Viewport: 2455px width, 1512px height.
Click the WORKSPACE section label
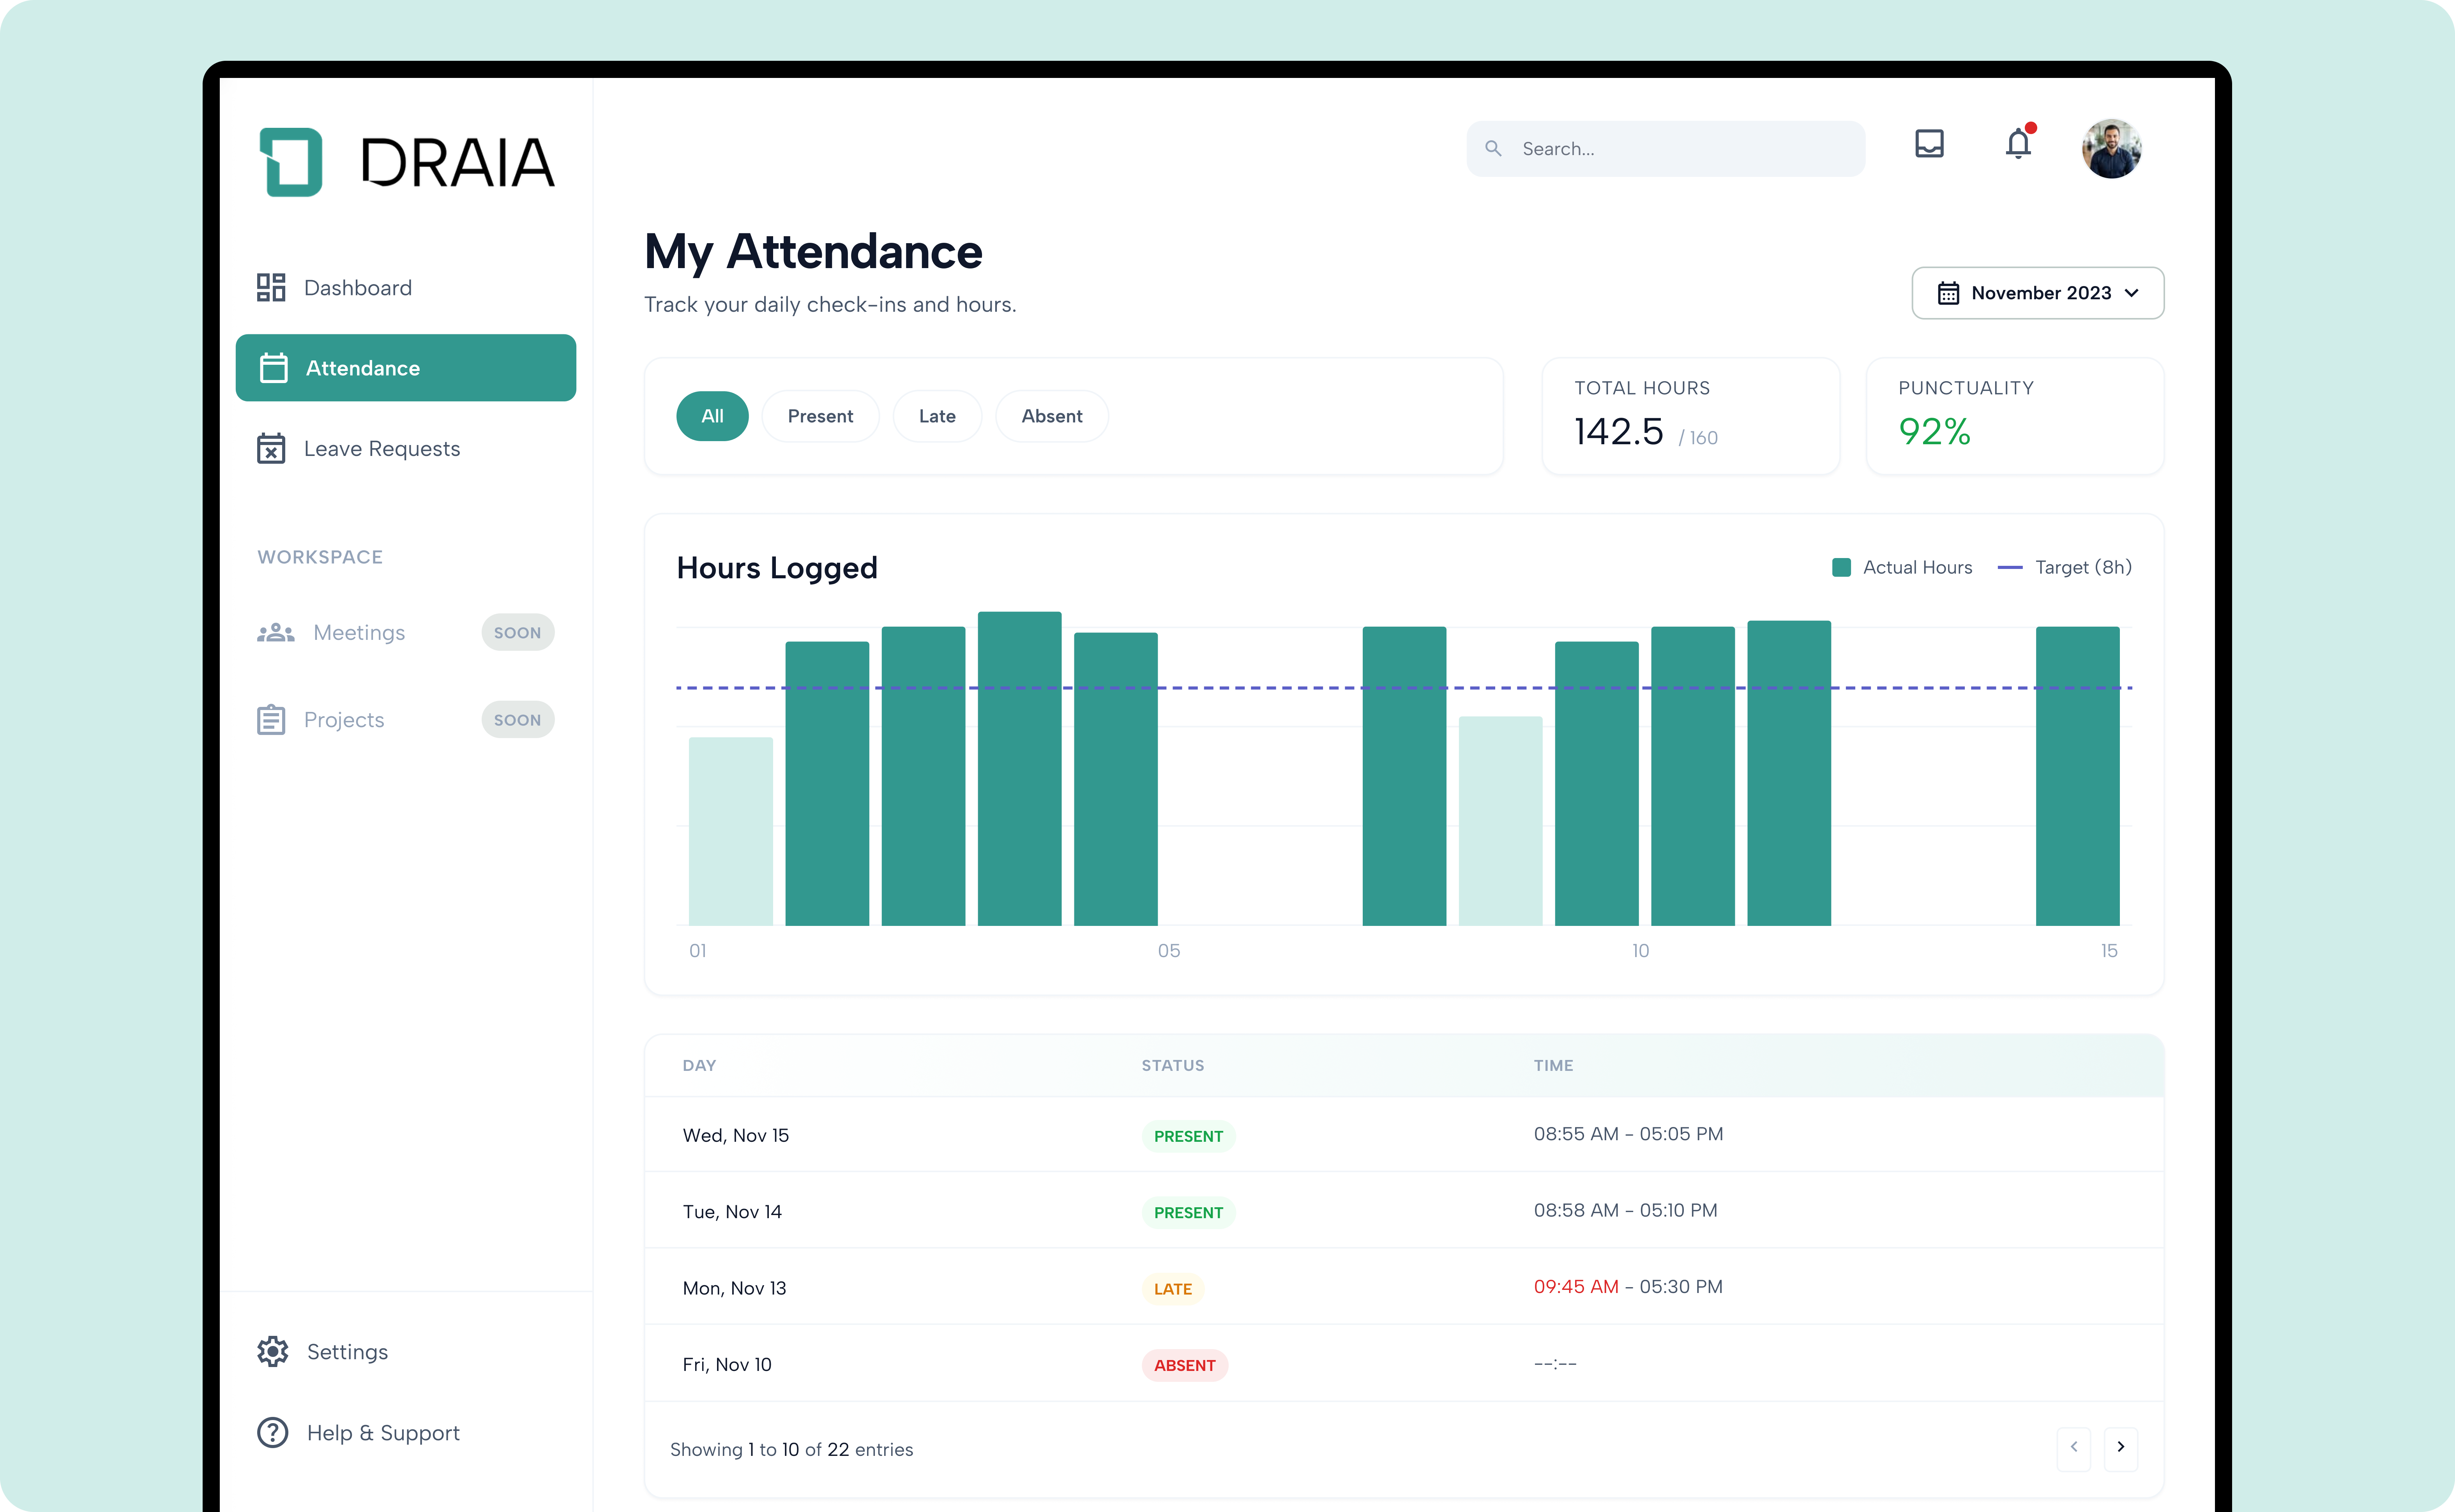tap(320, 557)
